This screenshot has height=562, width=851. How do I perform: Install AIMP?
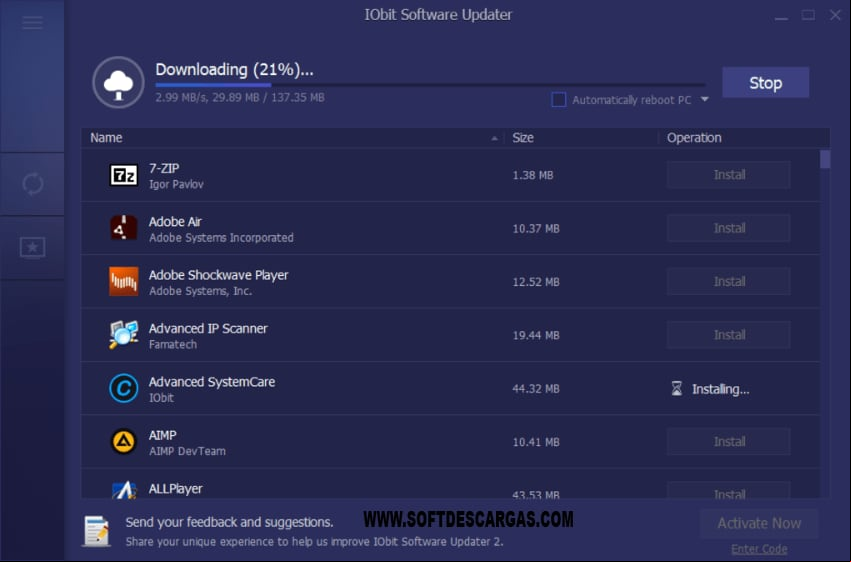point(729,442)
